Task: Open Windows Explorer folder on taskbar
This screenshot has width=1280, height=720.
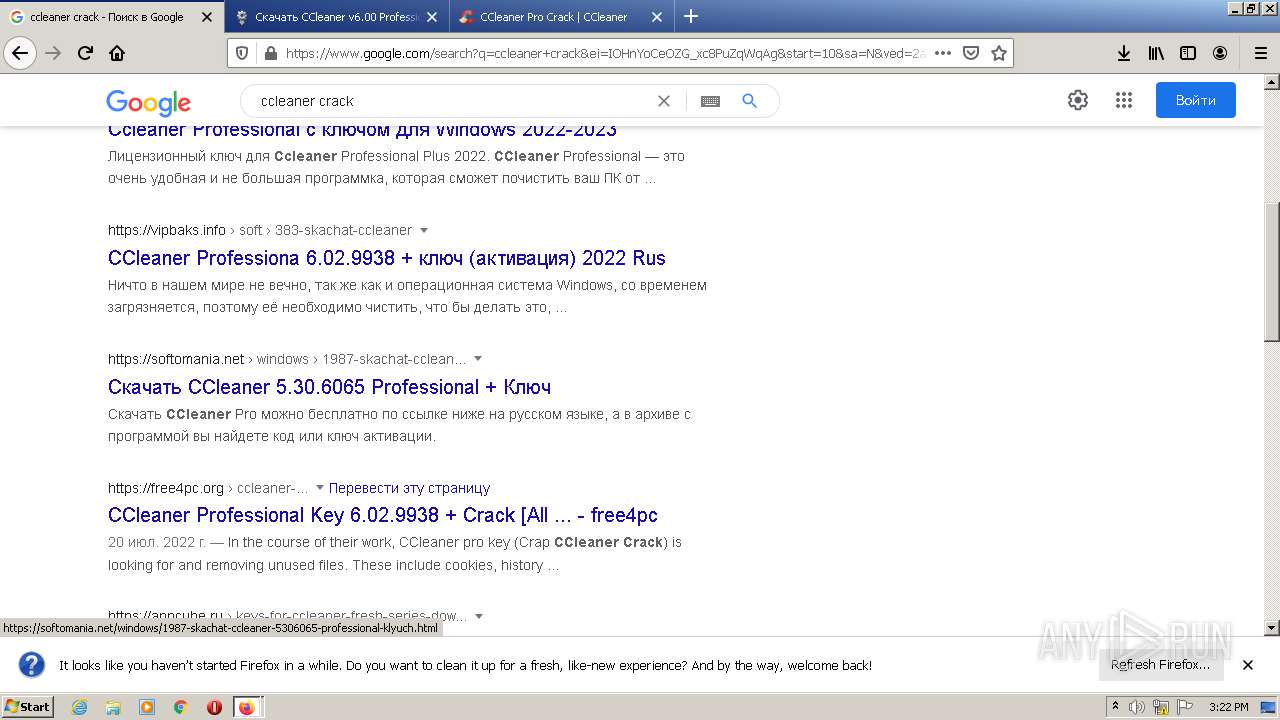Action: pos(113,707)
